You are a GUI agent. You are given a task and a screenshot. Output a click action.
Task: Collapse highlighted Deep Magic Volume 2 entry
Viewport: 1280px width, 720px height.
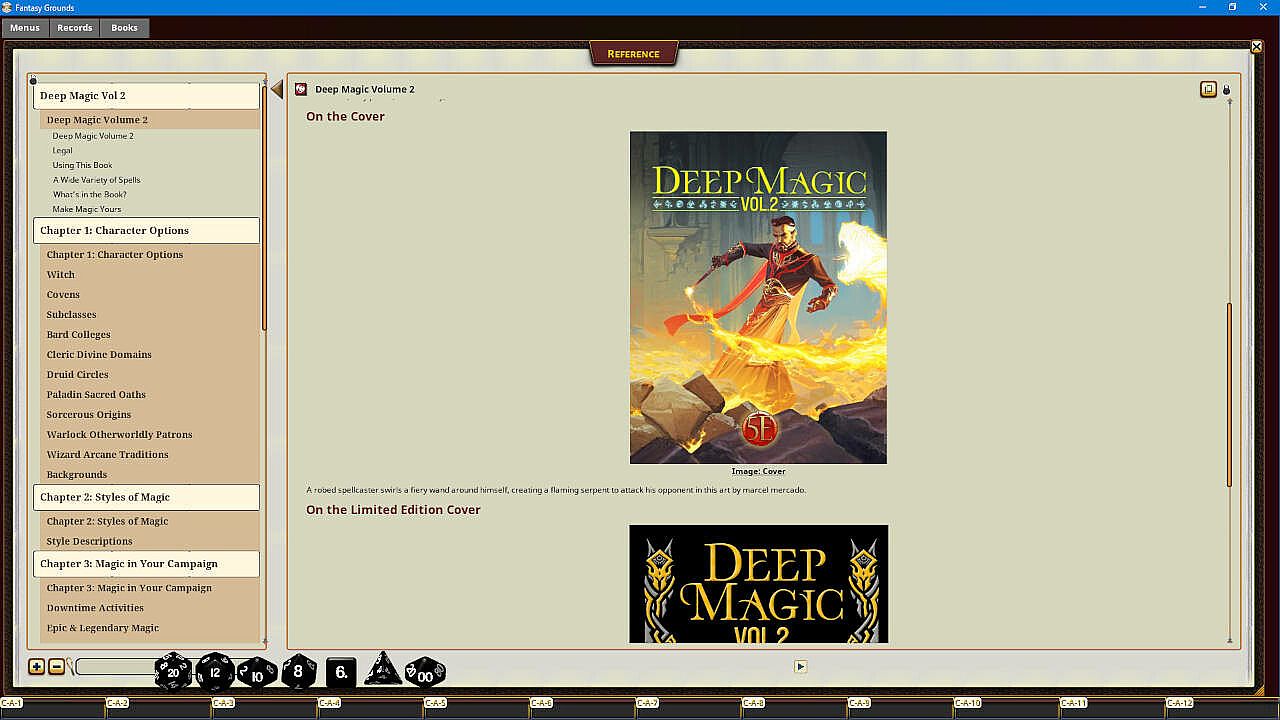pyautogui.click(x=149, y=120)
